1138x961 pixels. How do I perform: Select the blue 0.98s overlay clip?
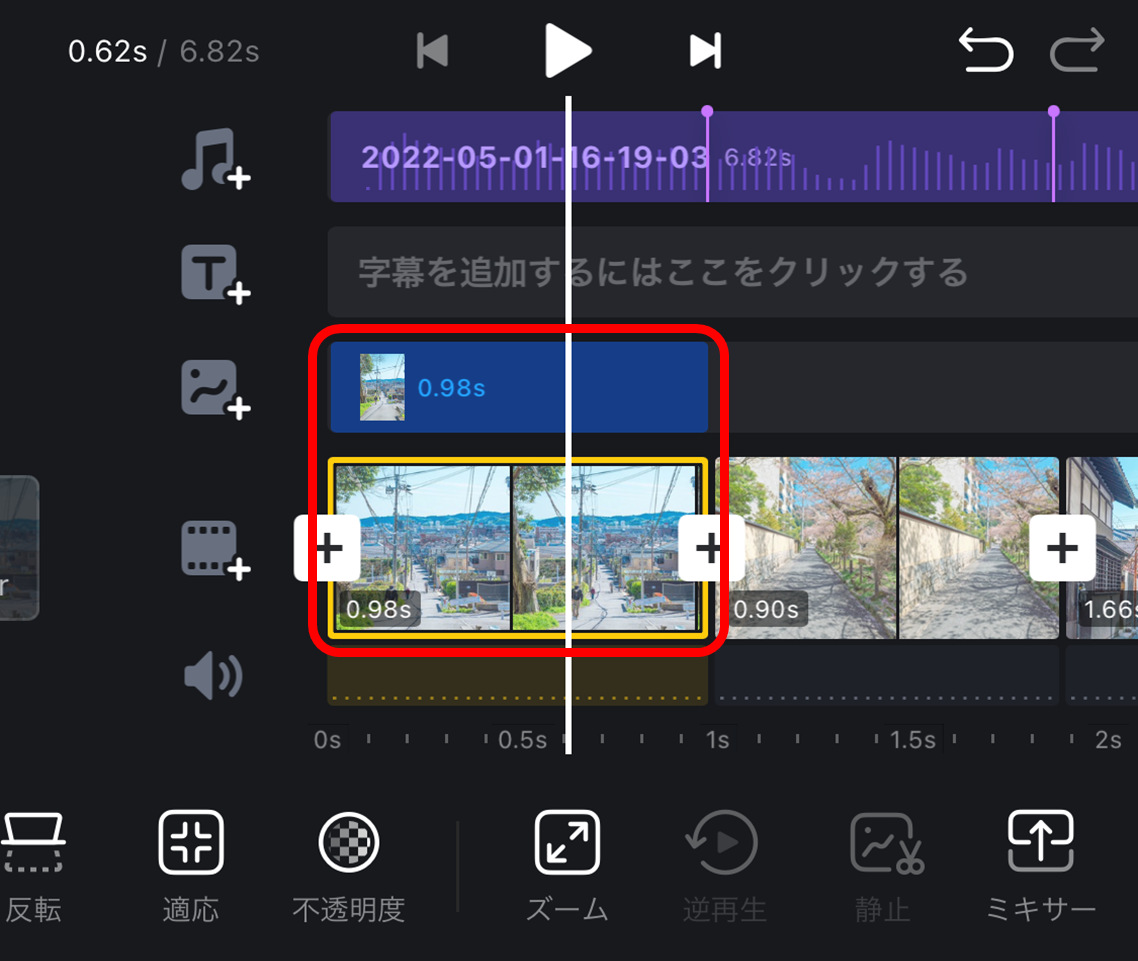[x=518, y=387]
